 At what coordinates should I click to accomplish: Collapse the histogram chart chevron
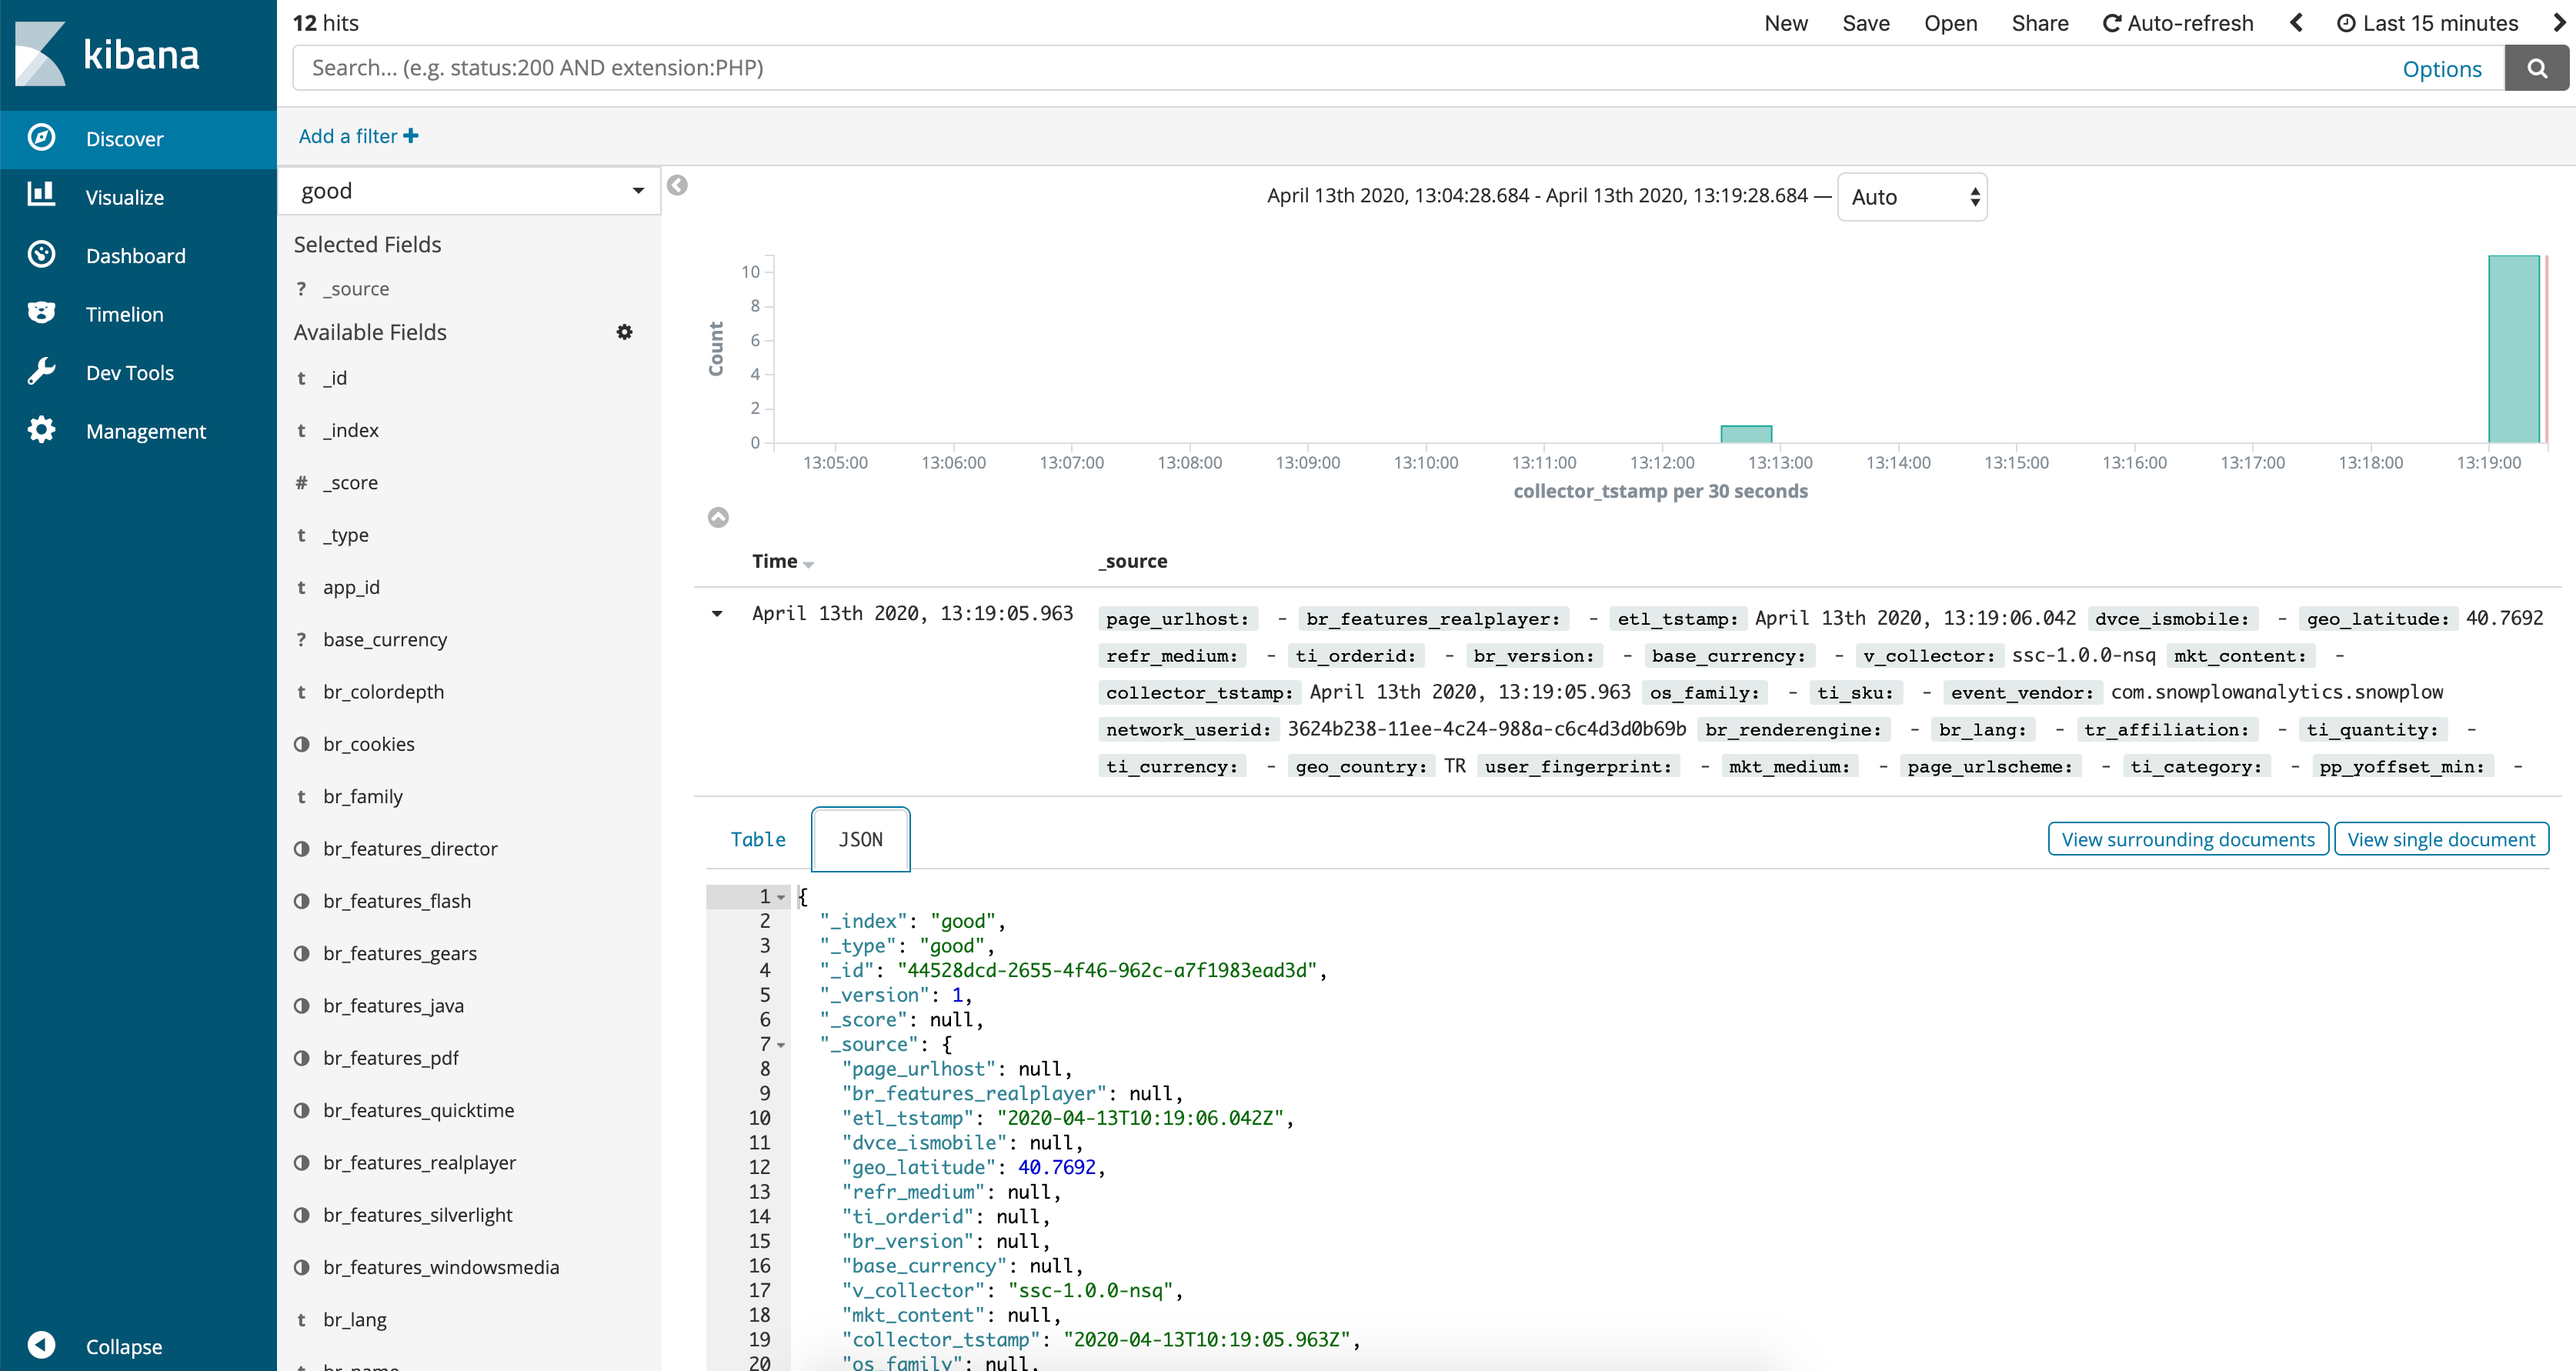click(718, 517)
